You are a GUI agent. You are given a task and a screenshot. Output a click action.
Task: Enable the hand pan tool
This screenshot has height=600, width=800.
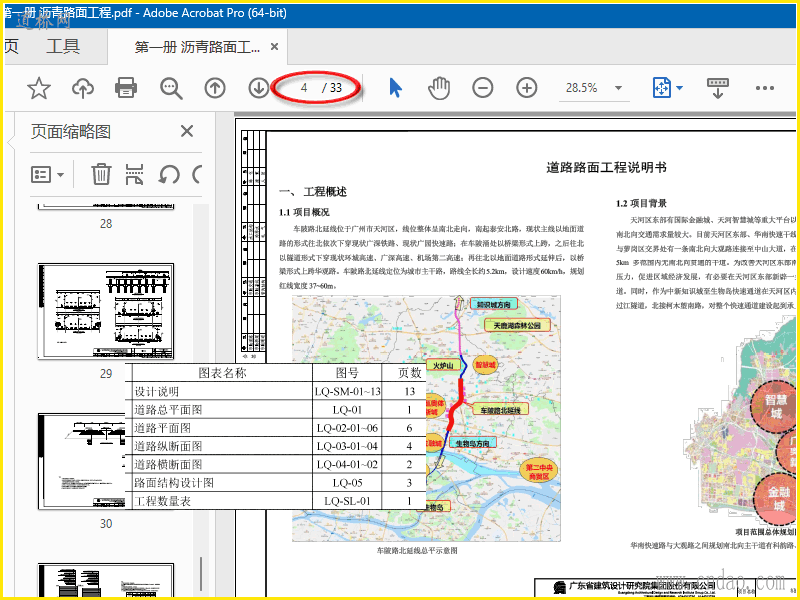(438, 88)
